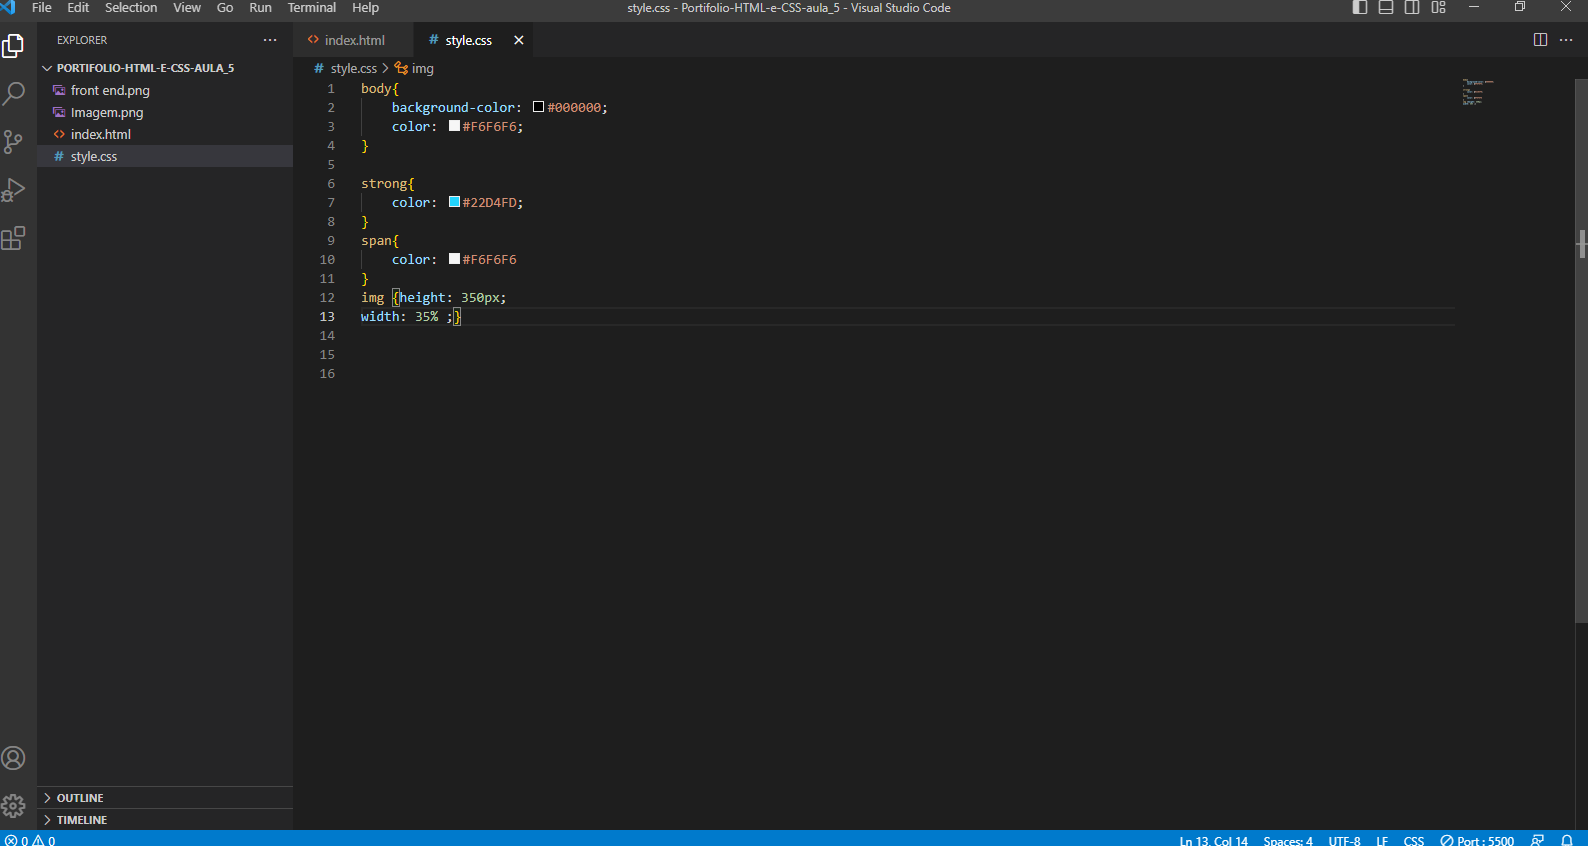Click the notifications bell in status bar
Image resolution: width=1588 pixels, height=846 pixels.
[x=1567, y=840]
